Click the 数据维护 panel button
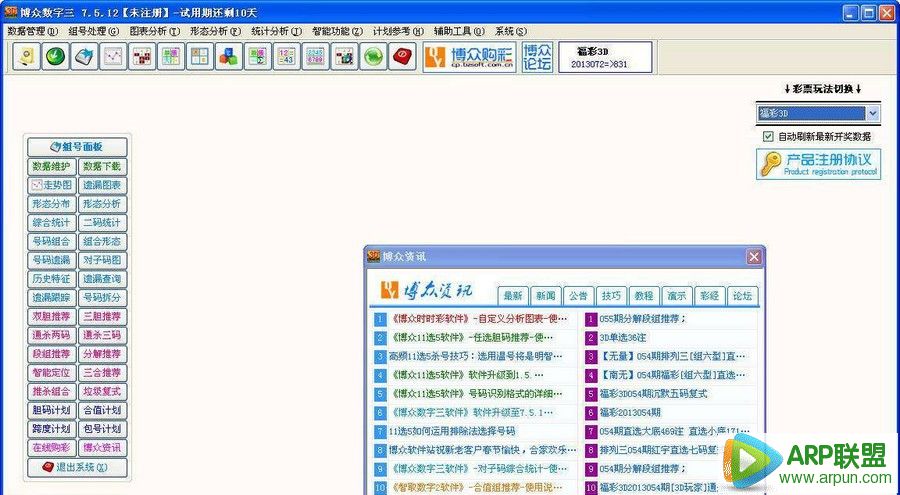Image resolution: width=900 pixels, height=495 pixels. 52,167
